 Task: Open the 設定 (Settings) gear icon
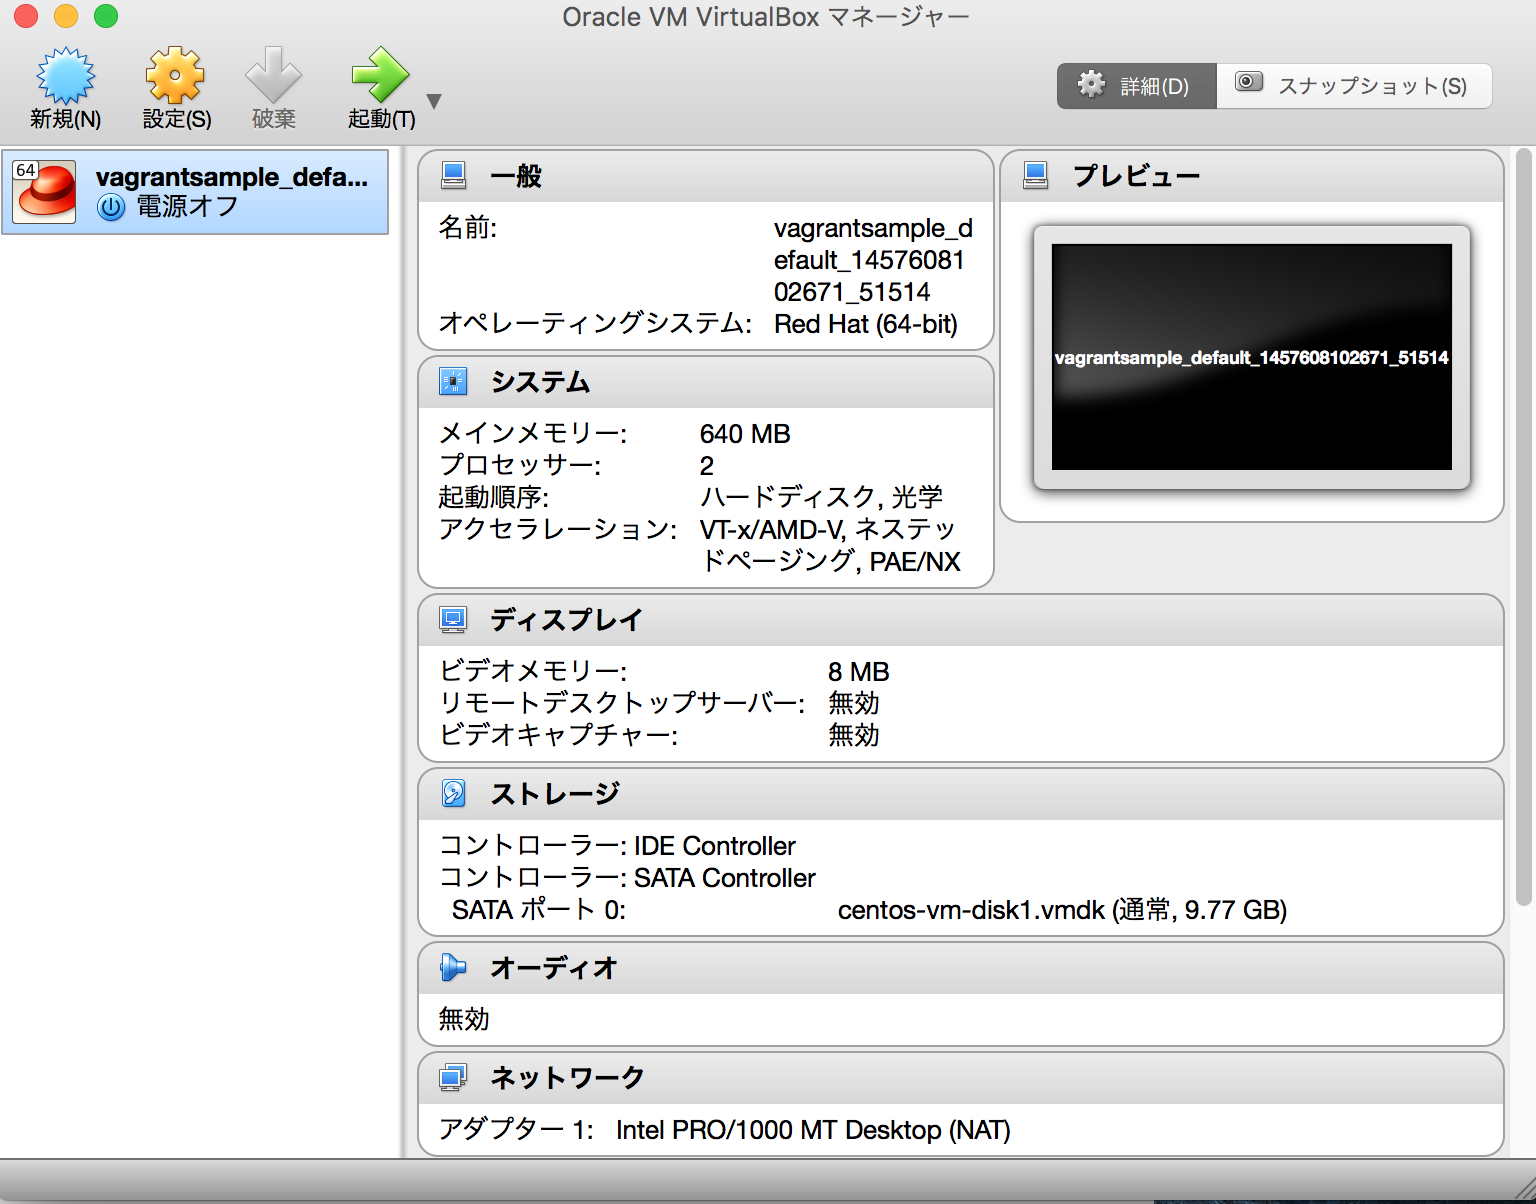point(173,75)
